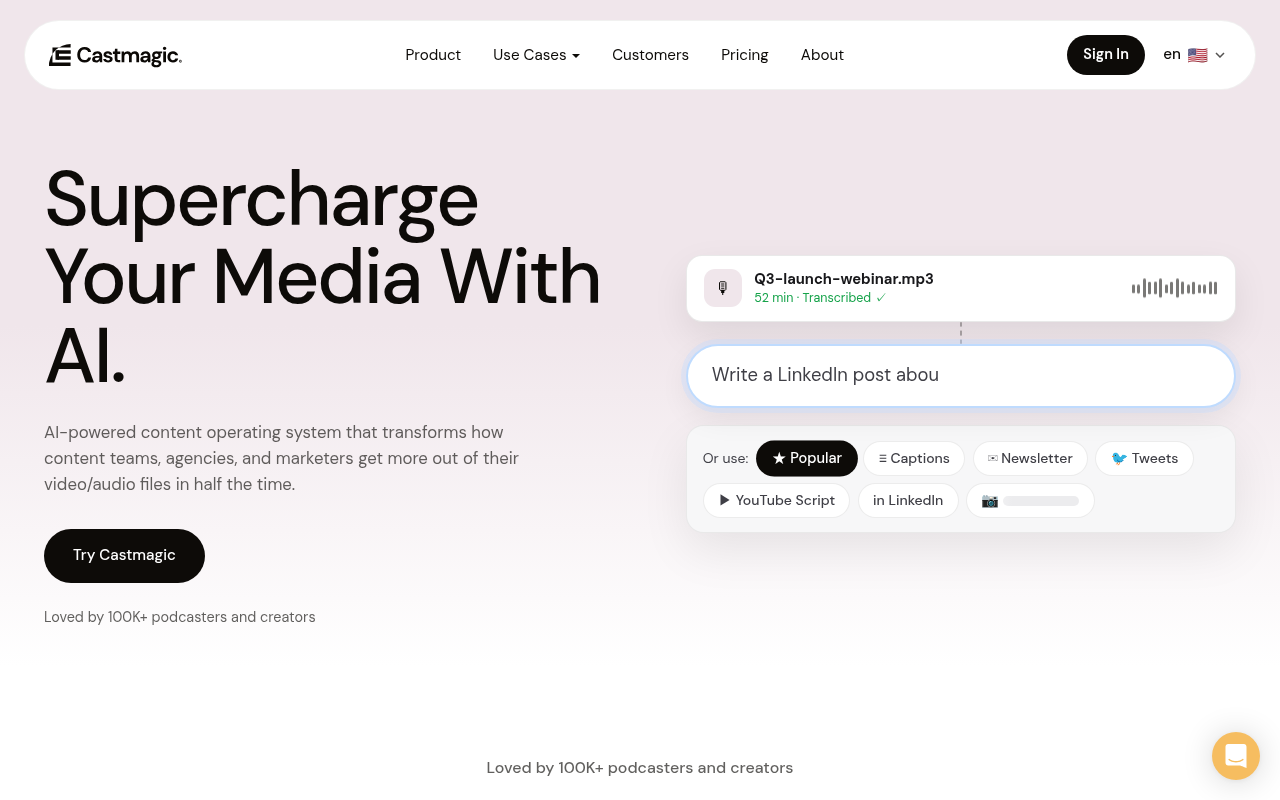Click the Q3-launch-webinar.mp3 file name

(844, 279)
